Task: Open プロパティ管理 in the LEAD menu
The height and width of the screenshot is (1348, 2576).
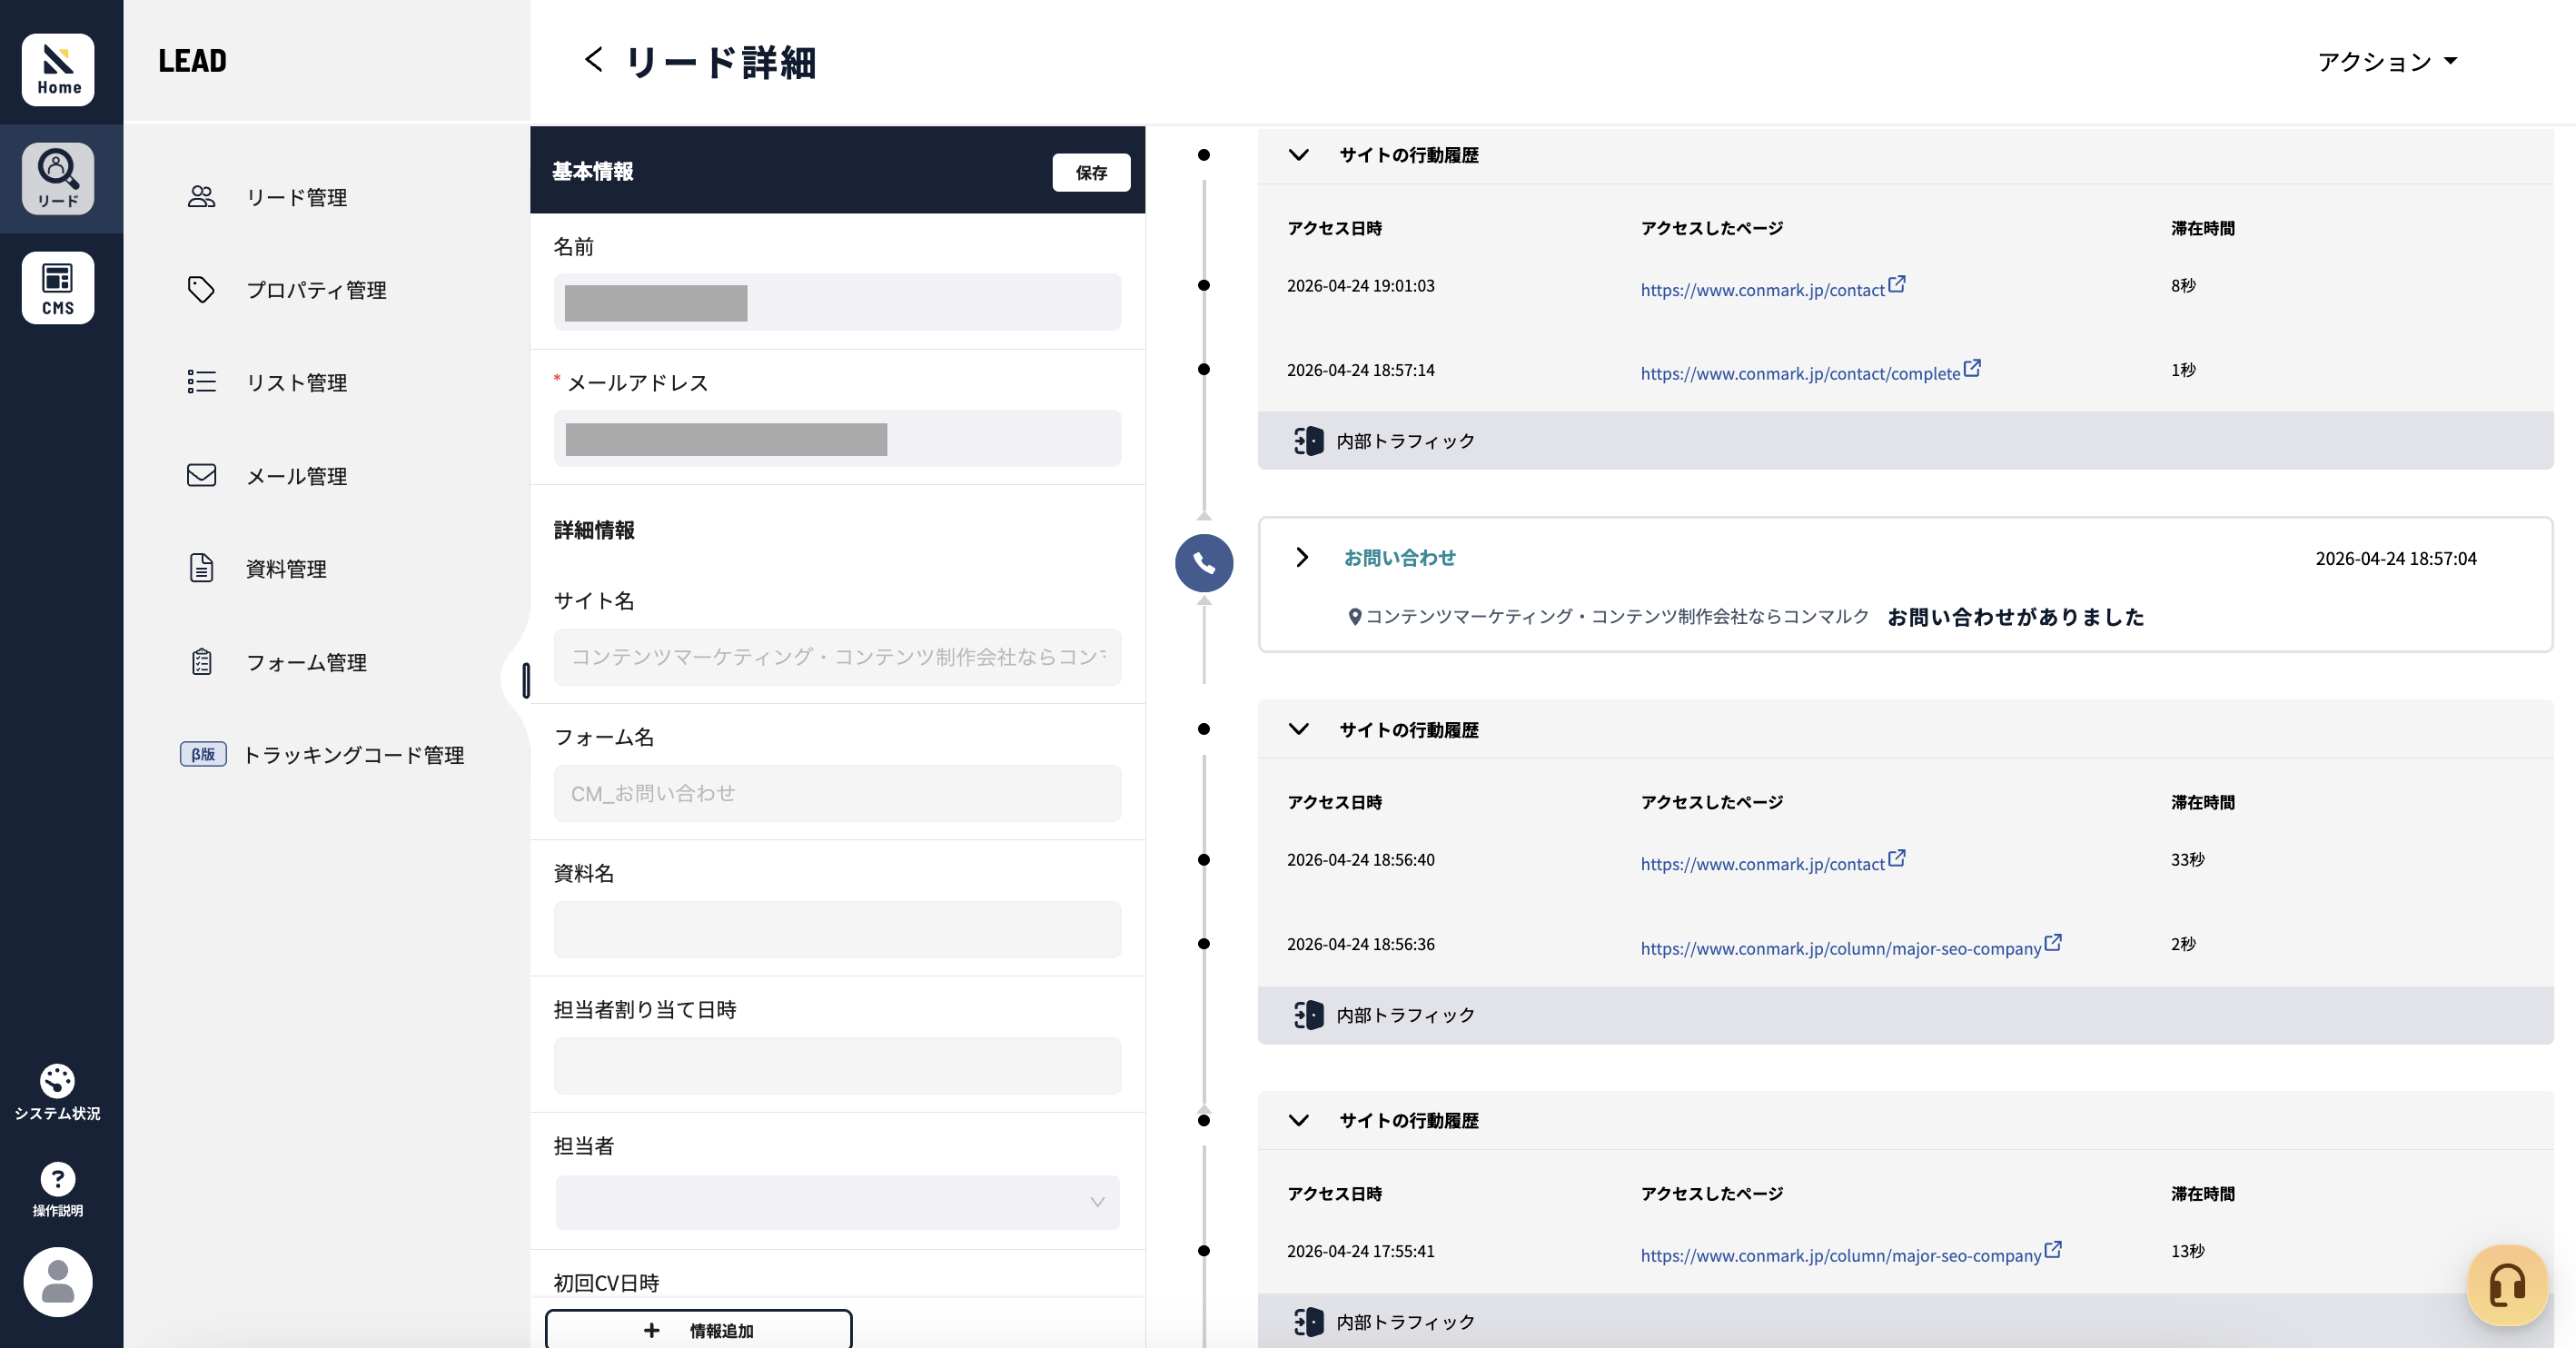Action: pos(316,290)
